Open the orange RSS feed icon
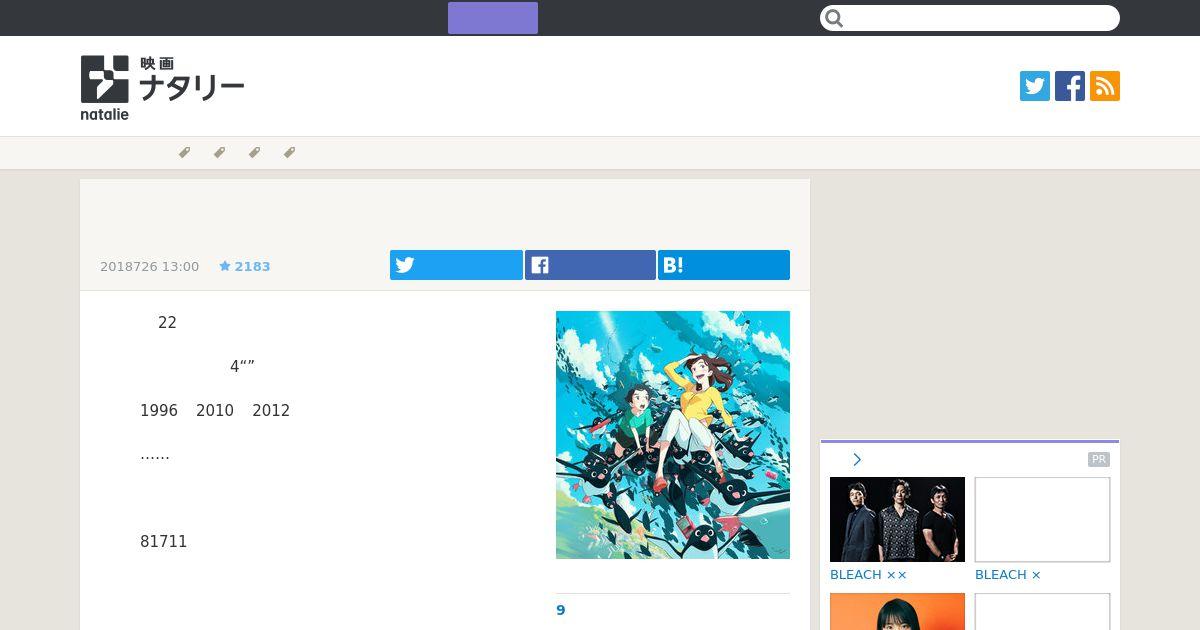This screenshot has height=630, width=1200. coord(1105,86)
